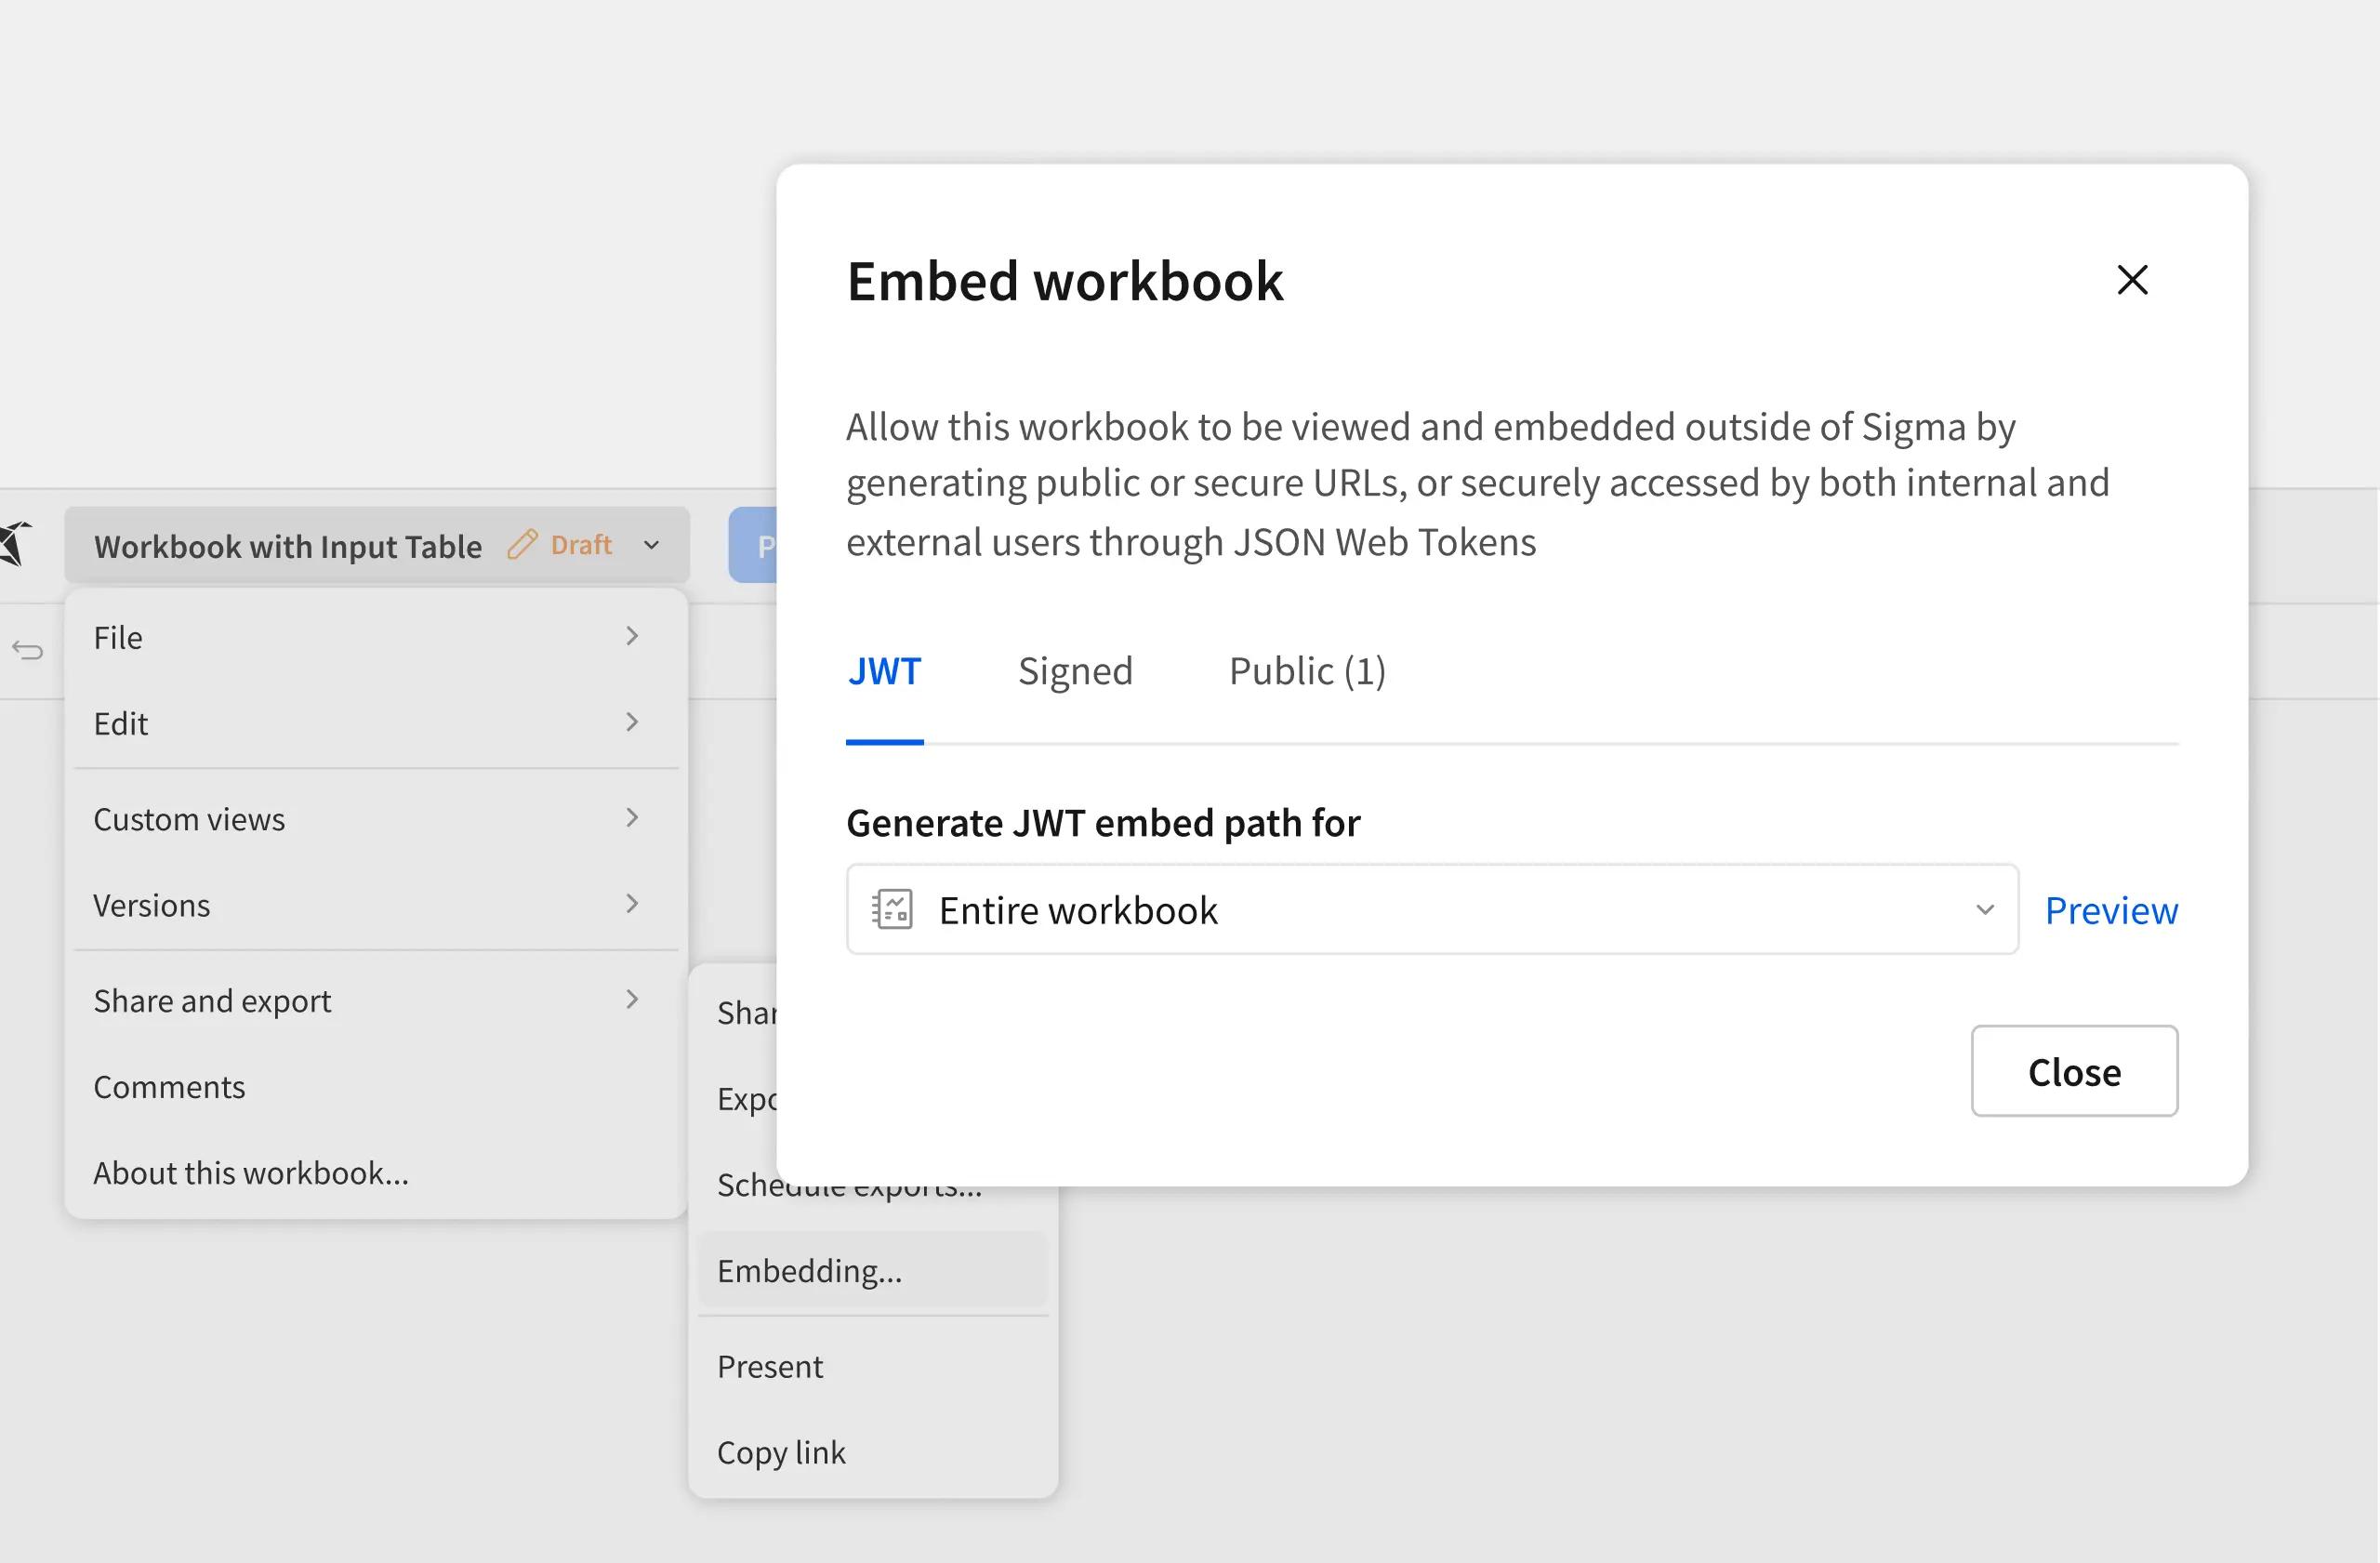Open the Share and export submenu

pos(376,1000)
